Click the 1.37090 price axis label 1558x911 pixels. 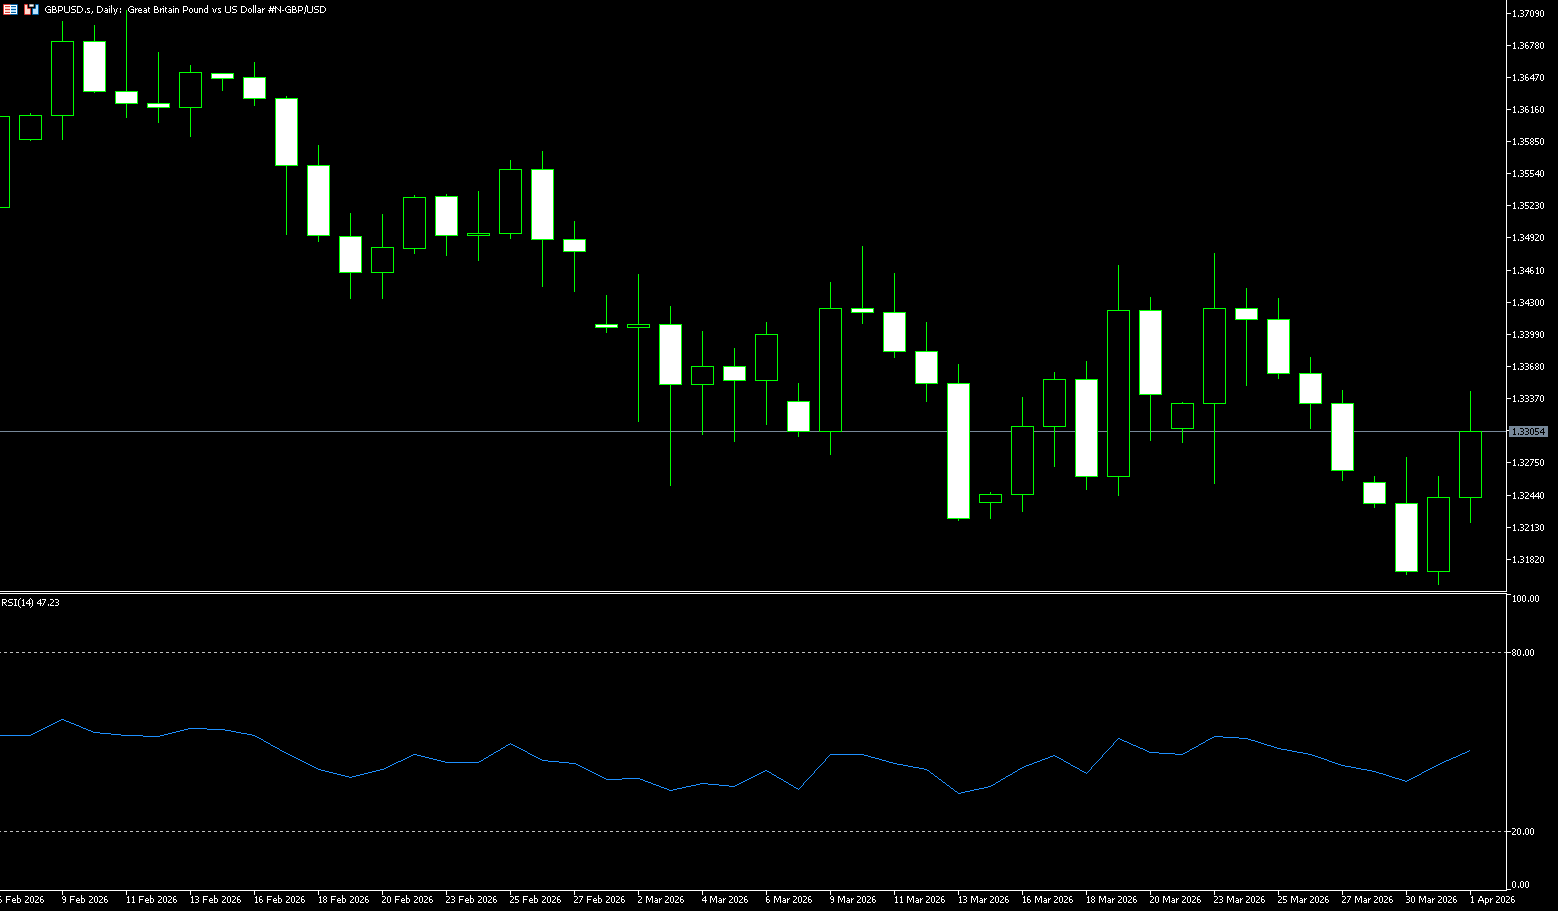[x=1526, y=14]
